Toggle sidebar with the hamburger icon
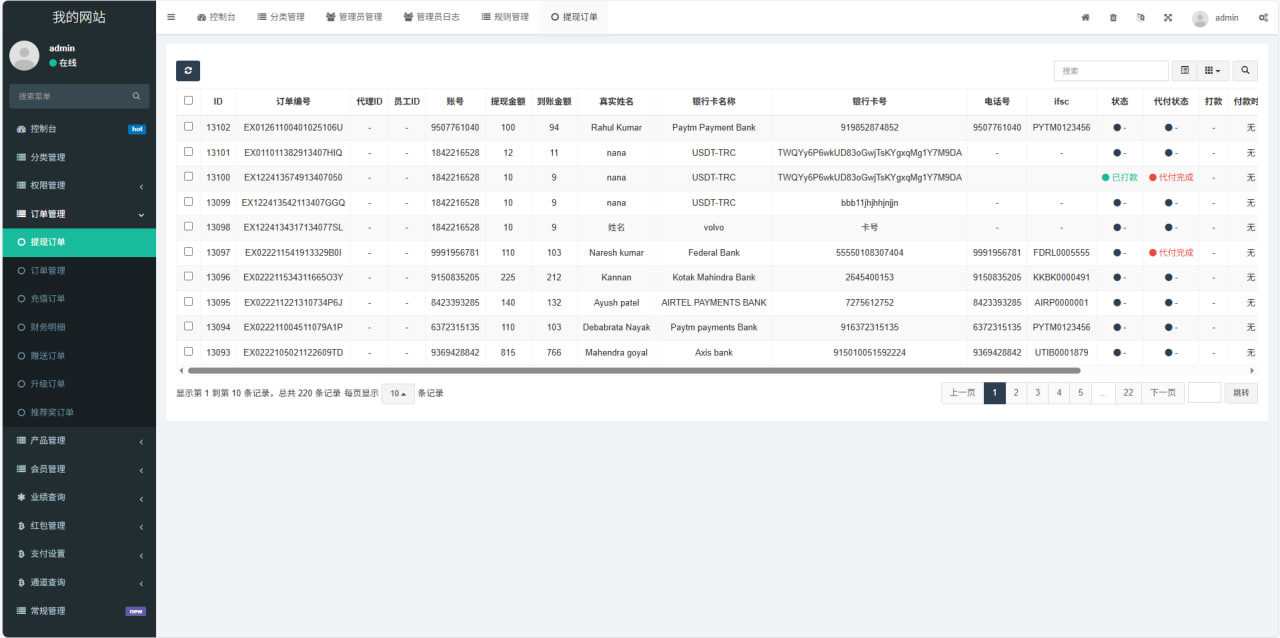This screenshot has width=1280, height=638. [171, 17]
